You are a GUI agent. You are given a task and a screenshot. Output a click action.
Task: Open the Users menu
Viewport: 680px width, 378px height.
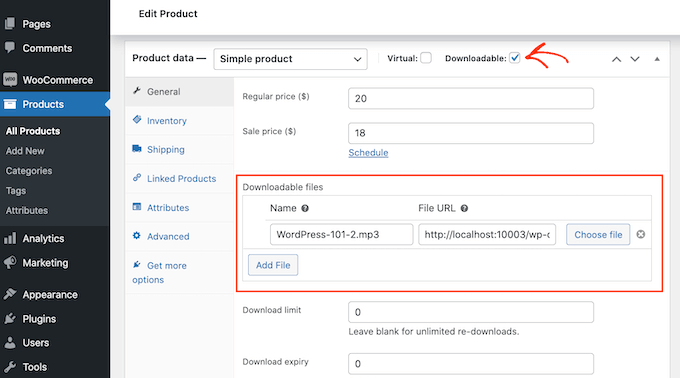pyautogui.click(x=55, y=343)
